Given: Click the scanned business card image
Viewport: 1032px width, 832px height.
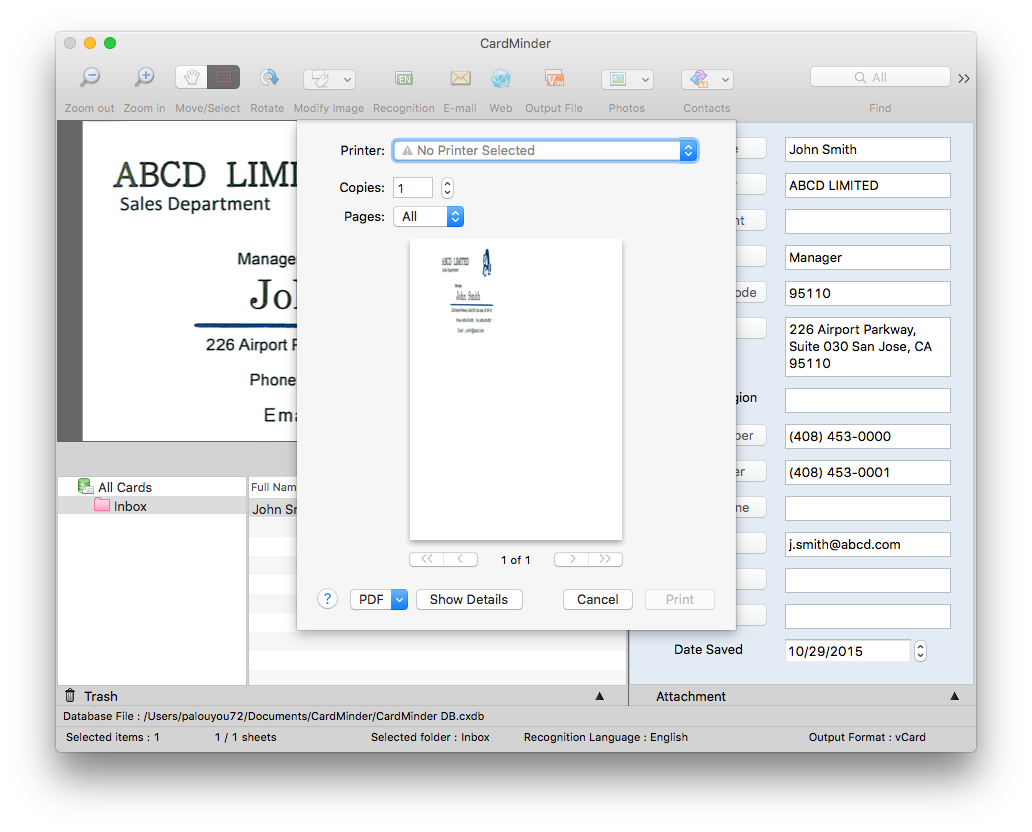Looking at the screenshot, I should [x=190, y=281].
